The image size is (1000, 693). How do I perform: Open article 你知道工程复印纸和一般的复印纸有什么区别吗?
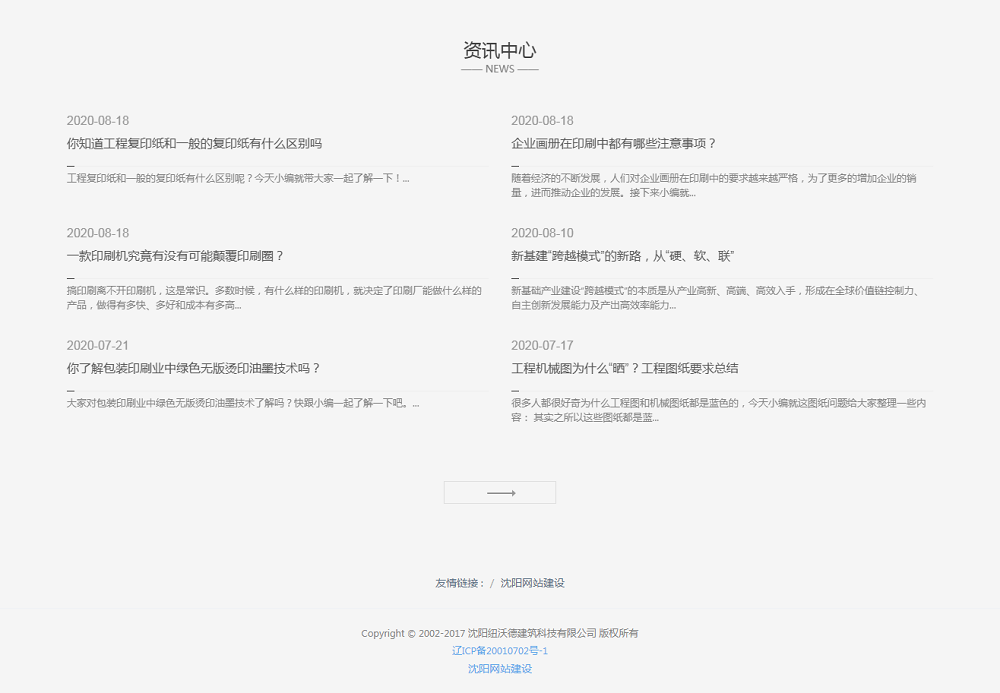click(194, 144)
